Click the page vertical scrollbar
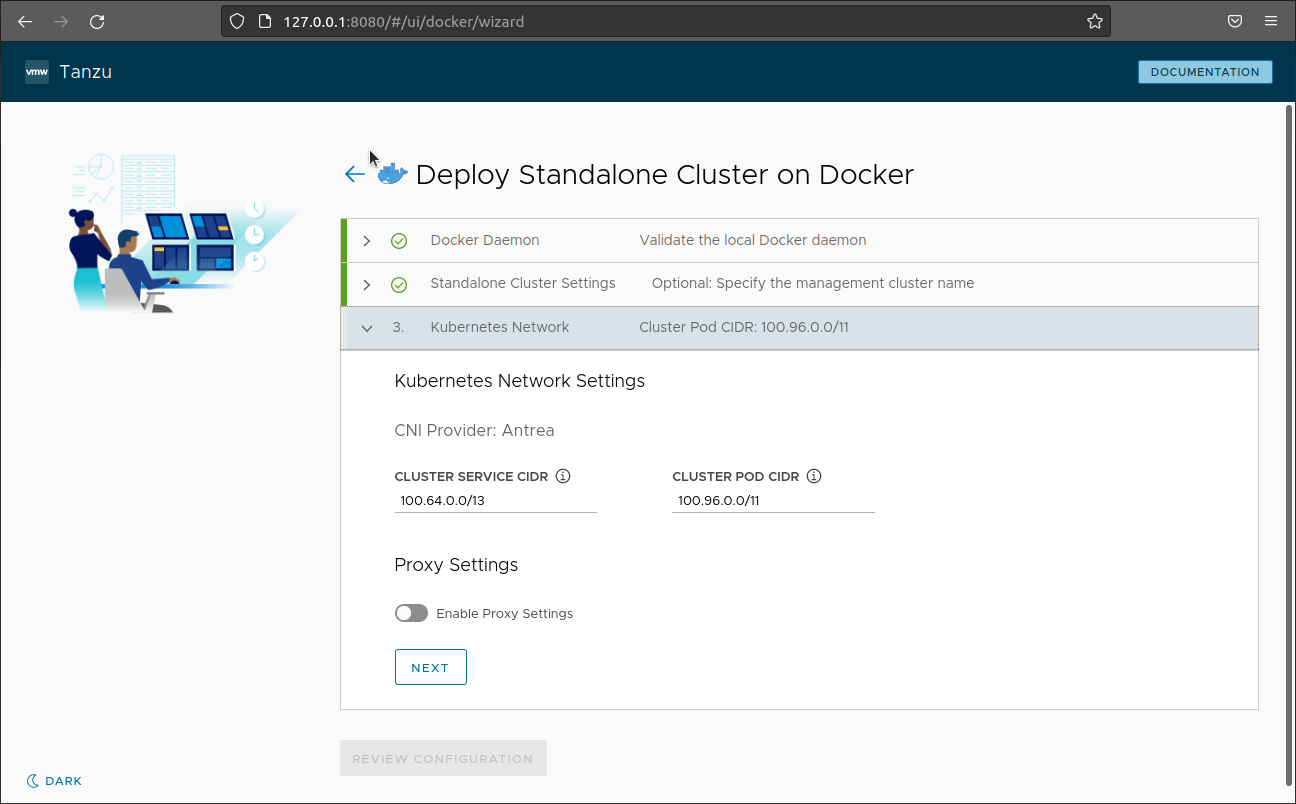Image resolution: width=1296 pixels, height=804 pixels. (x=1288, y=445)
